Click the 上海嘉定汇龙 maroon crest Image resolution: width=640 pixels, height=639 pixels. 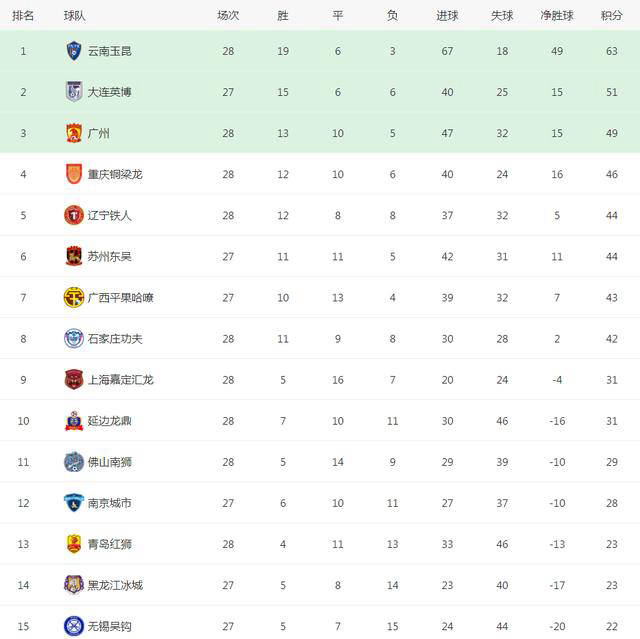(74, 379)
